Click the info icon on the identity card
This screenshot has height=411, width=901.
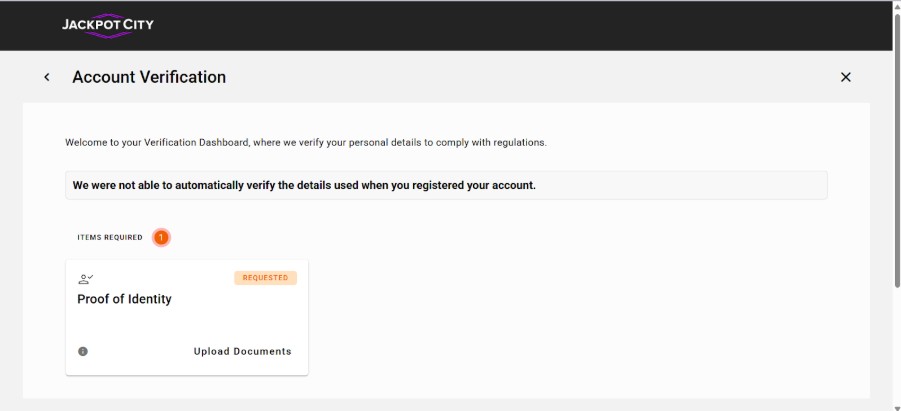point(83,351)
